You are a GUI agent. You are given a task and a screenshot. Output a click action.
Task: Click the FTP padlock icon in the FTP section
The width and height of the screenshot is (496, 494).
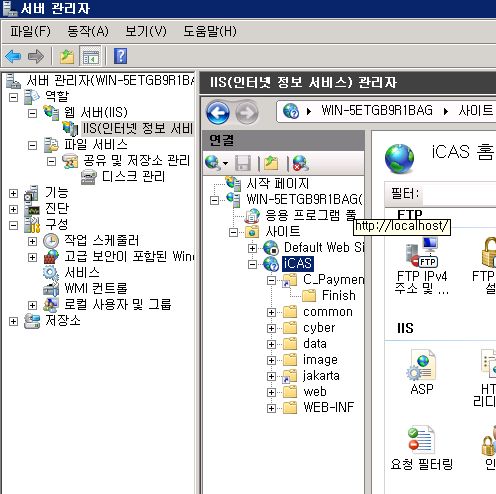pyautogui.click(x=488, y=253)
